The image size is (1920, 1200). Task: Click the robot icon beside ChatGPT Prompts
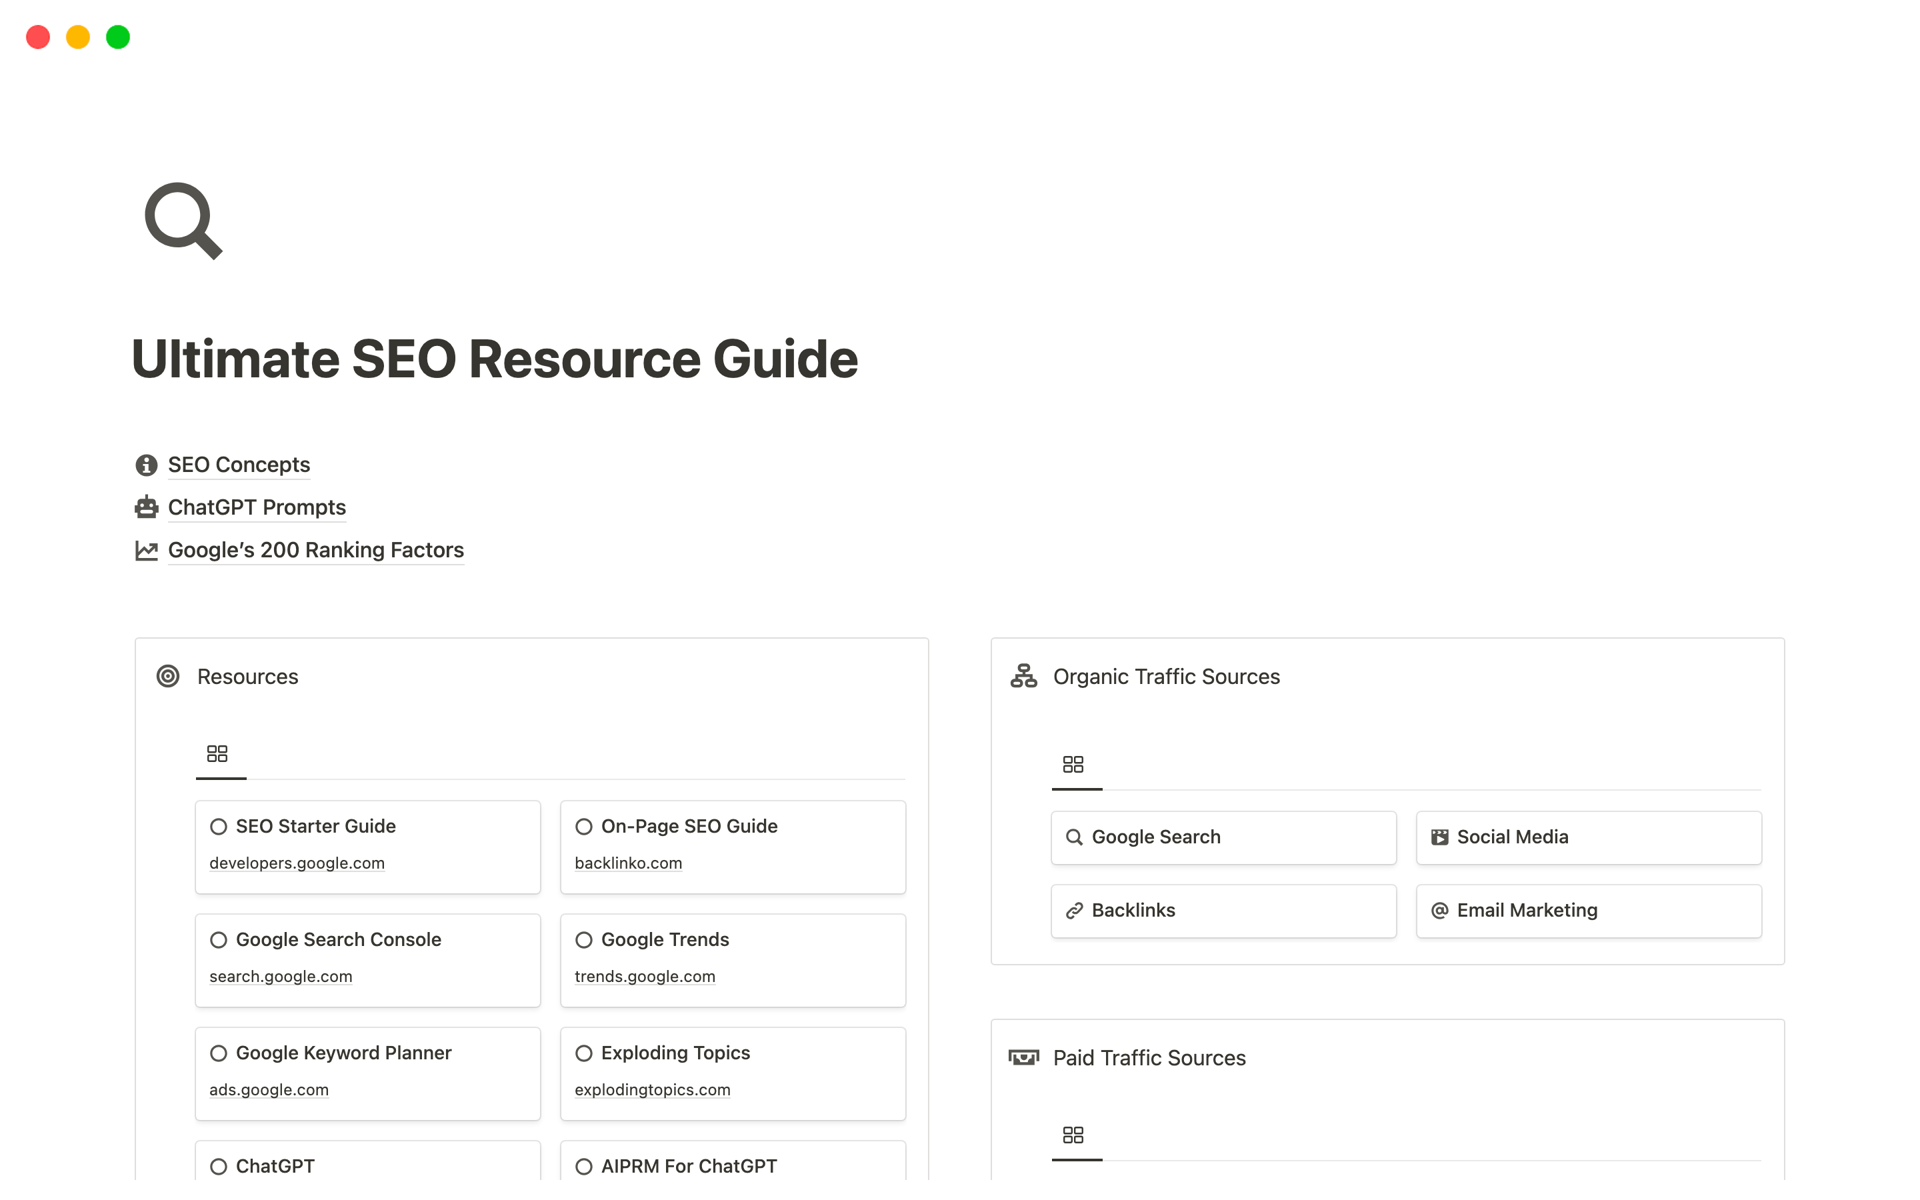(x=146, y=507)
